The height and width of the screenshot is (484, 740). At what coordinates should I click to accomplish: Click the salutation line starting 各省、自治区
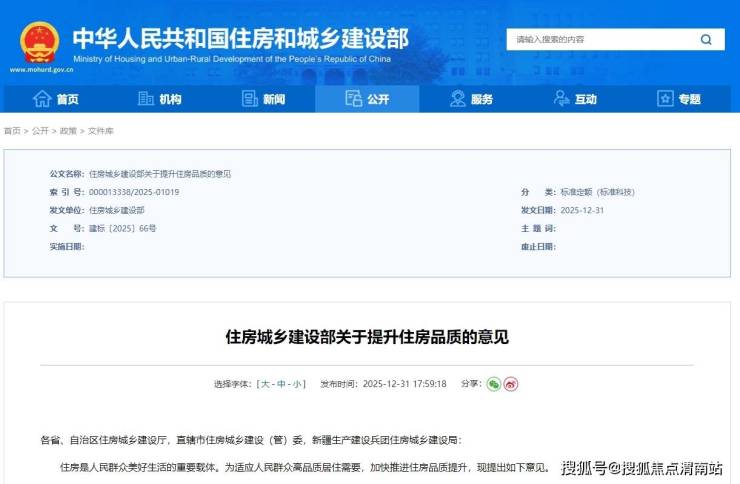click(x=251, y=440)
